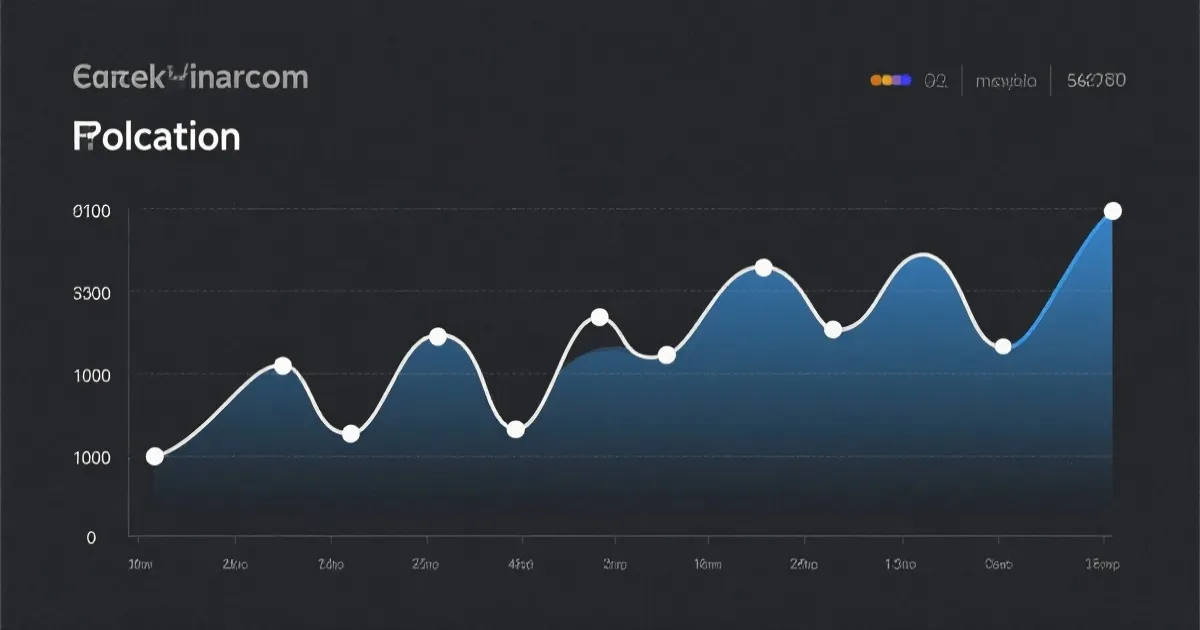Screen dimensions: 1200x630
Task: Click the '3300' y-axis label
Action: (x=92, y=293)
